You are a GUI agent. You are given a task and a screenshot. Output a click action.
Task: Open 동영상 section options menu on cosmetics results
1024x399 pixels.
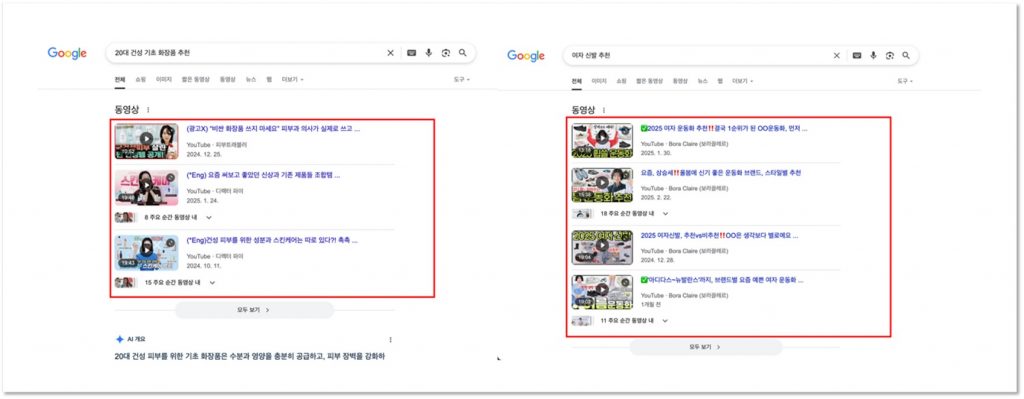[x=148, y=110]
